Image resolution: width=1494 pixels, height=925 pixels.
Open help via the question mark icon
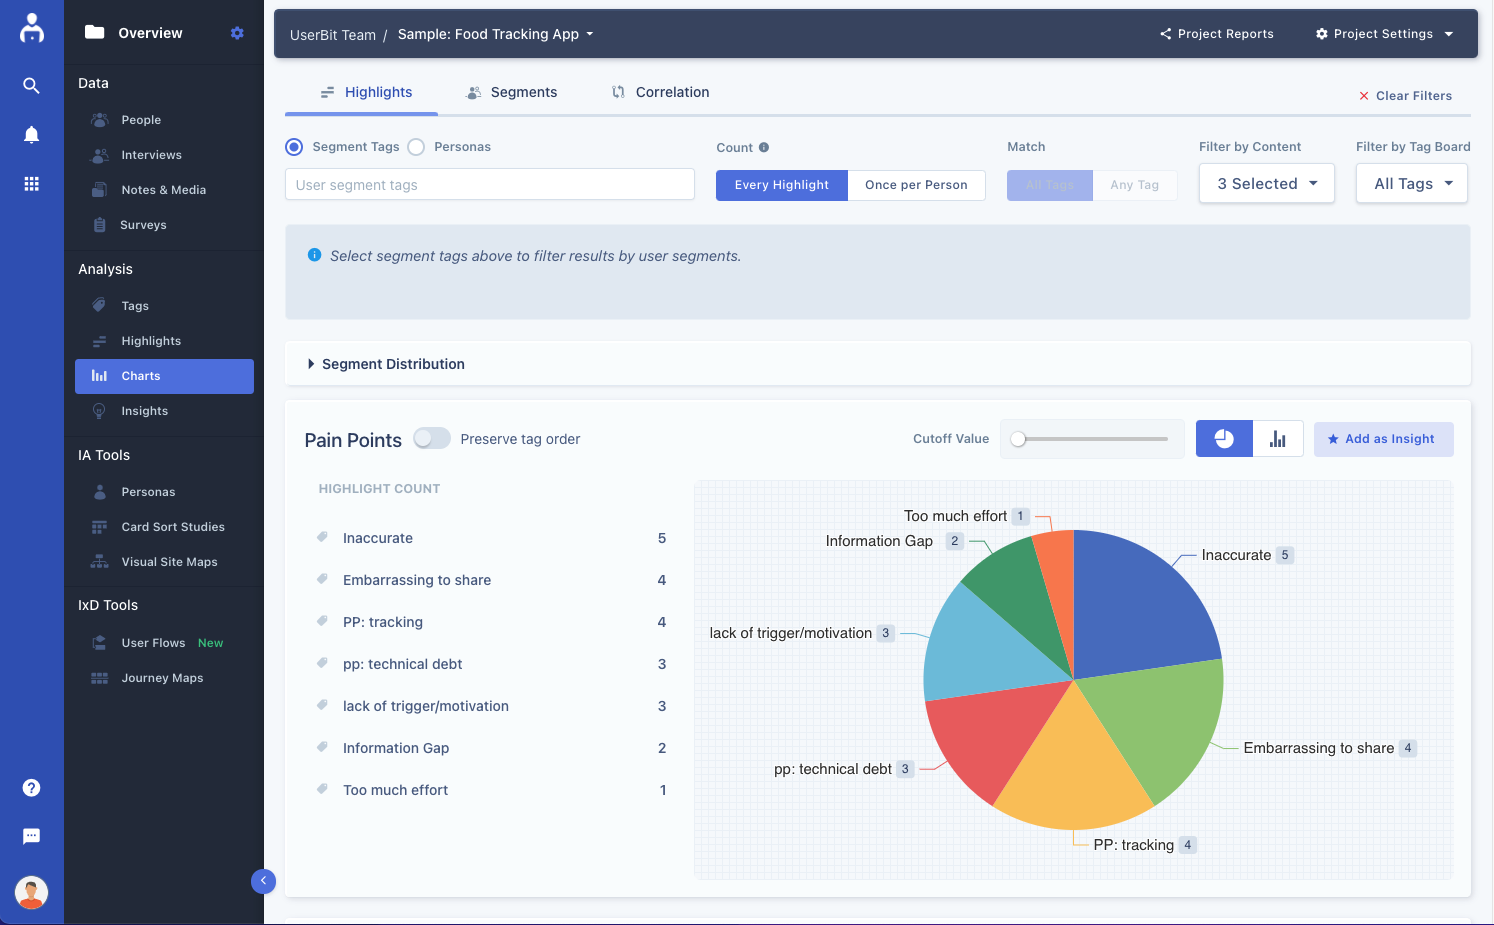[x=31, y=788]
